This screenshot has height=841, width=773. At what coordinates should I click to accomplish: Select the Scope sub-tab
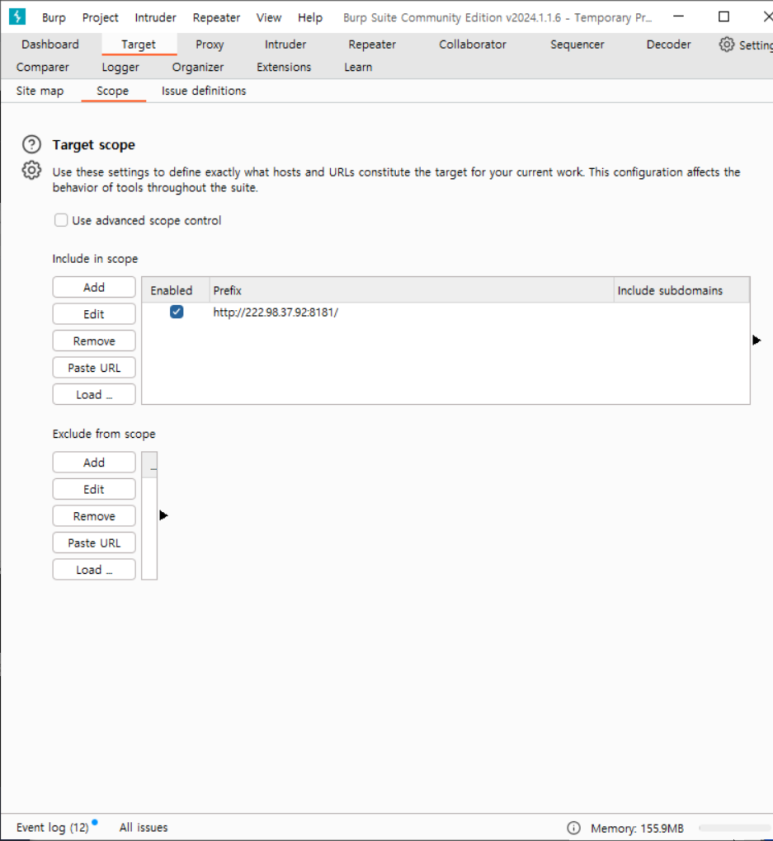tap(113, 91)
